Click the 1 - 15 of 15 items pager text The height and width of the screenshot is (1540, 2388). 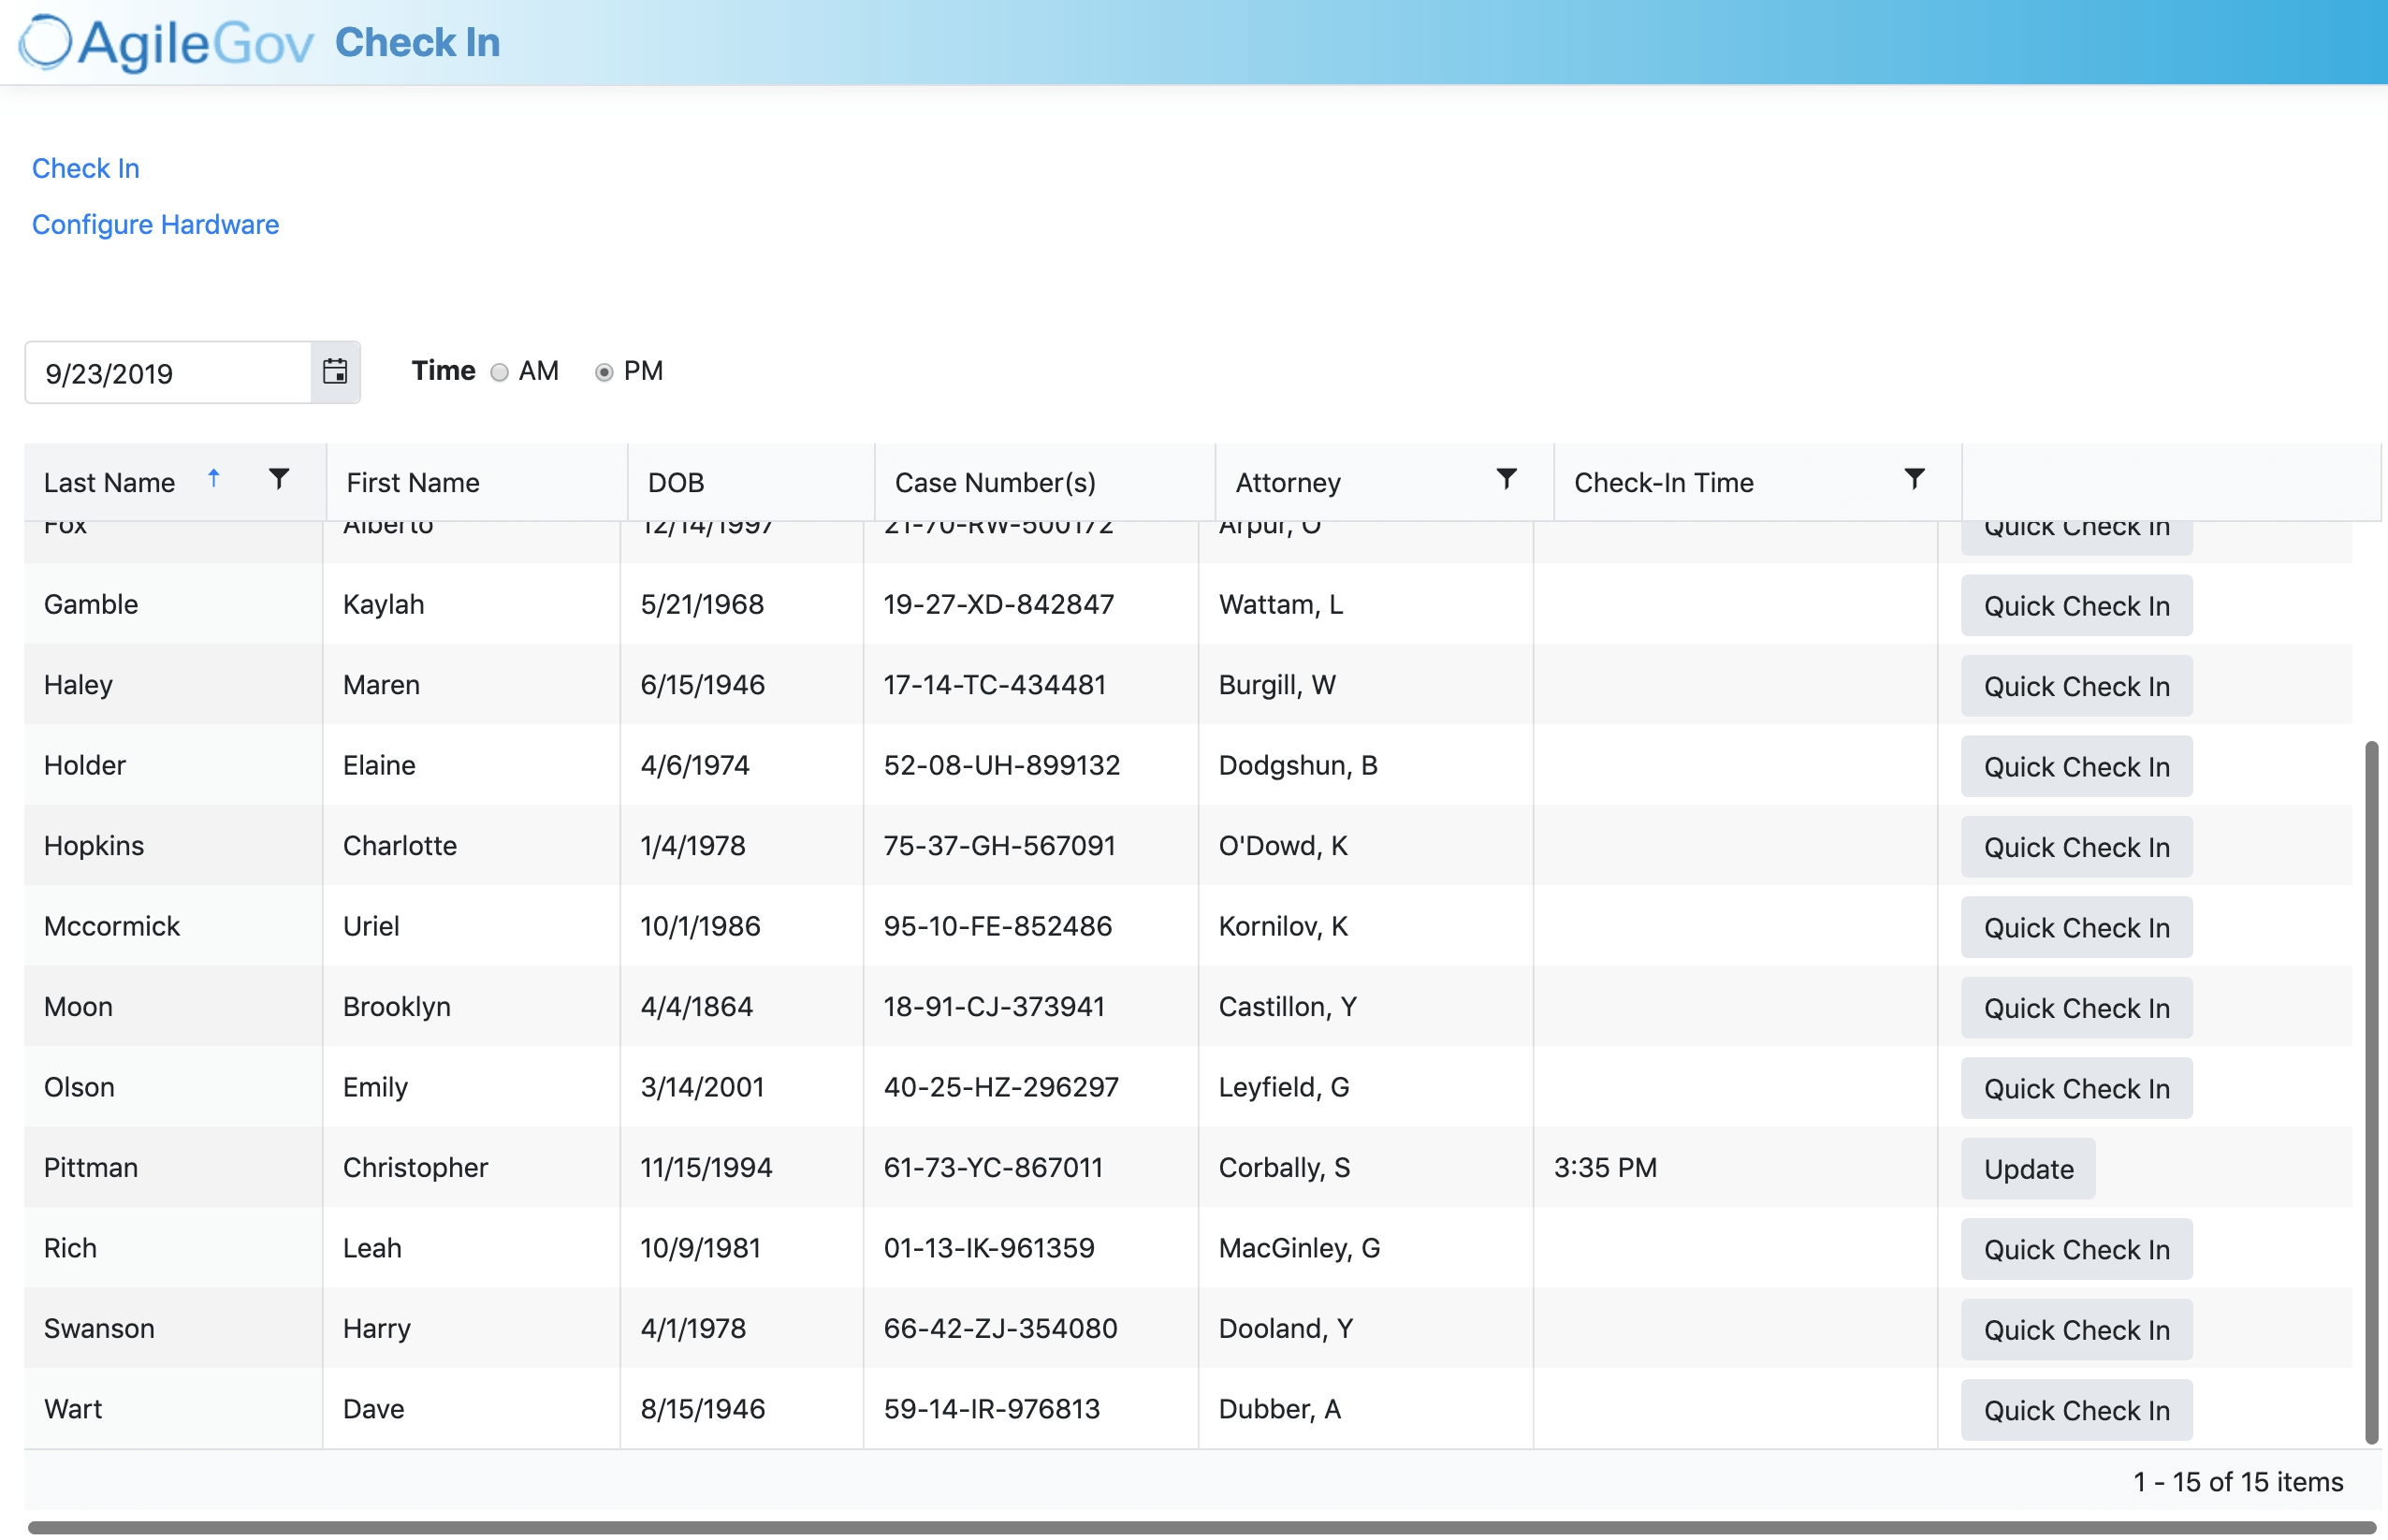[2238, 1482]
